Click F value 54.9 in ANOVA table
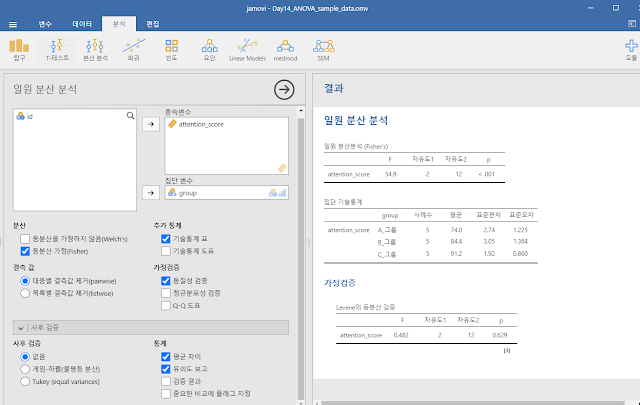The image size is (640, 405). (x=391, y=174)
